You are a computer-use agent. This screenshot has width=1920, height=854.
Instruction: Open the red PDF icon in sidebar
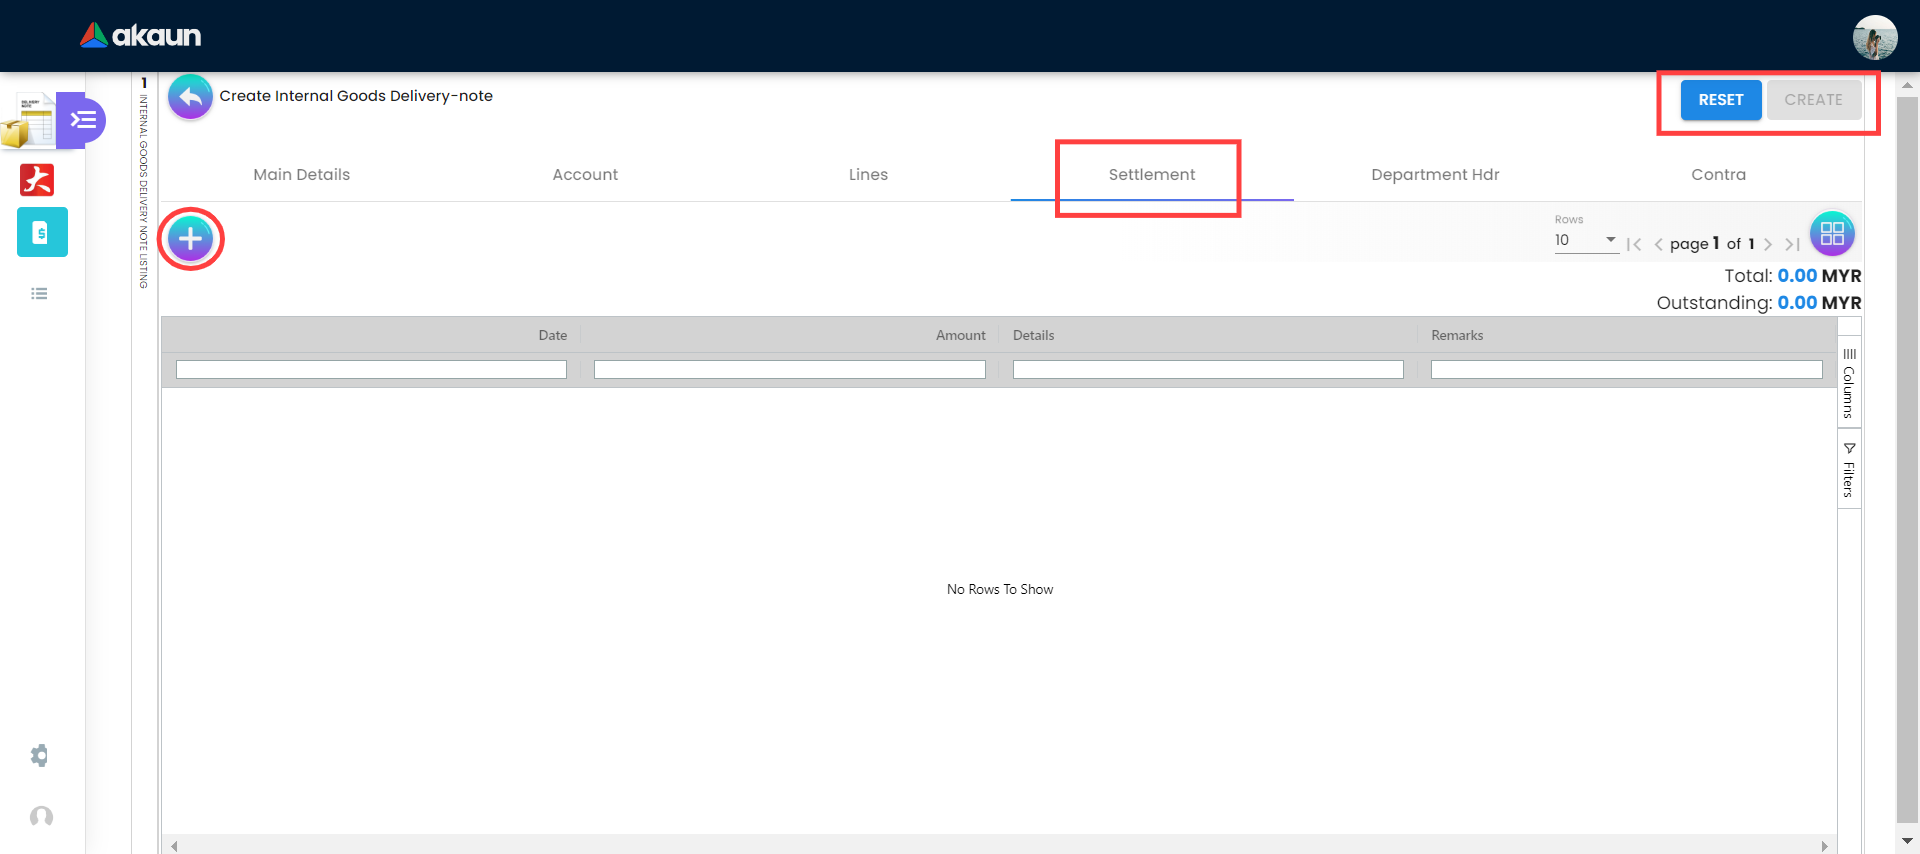click(37, 180)
